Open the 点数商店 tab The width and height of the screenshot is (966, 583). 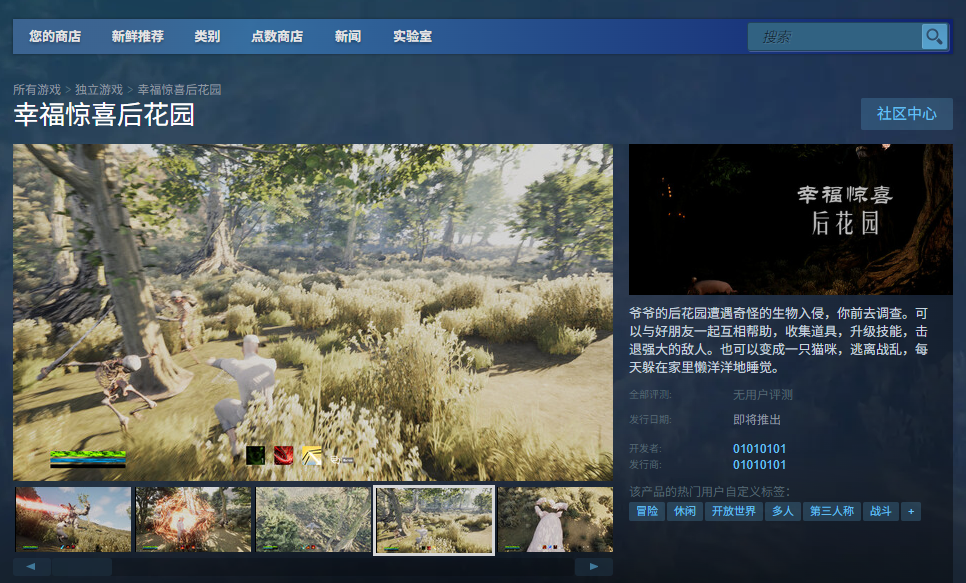tap(277, 37)
